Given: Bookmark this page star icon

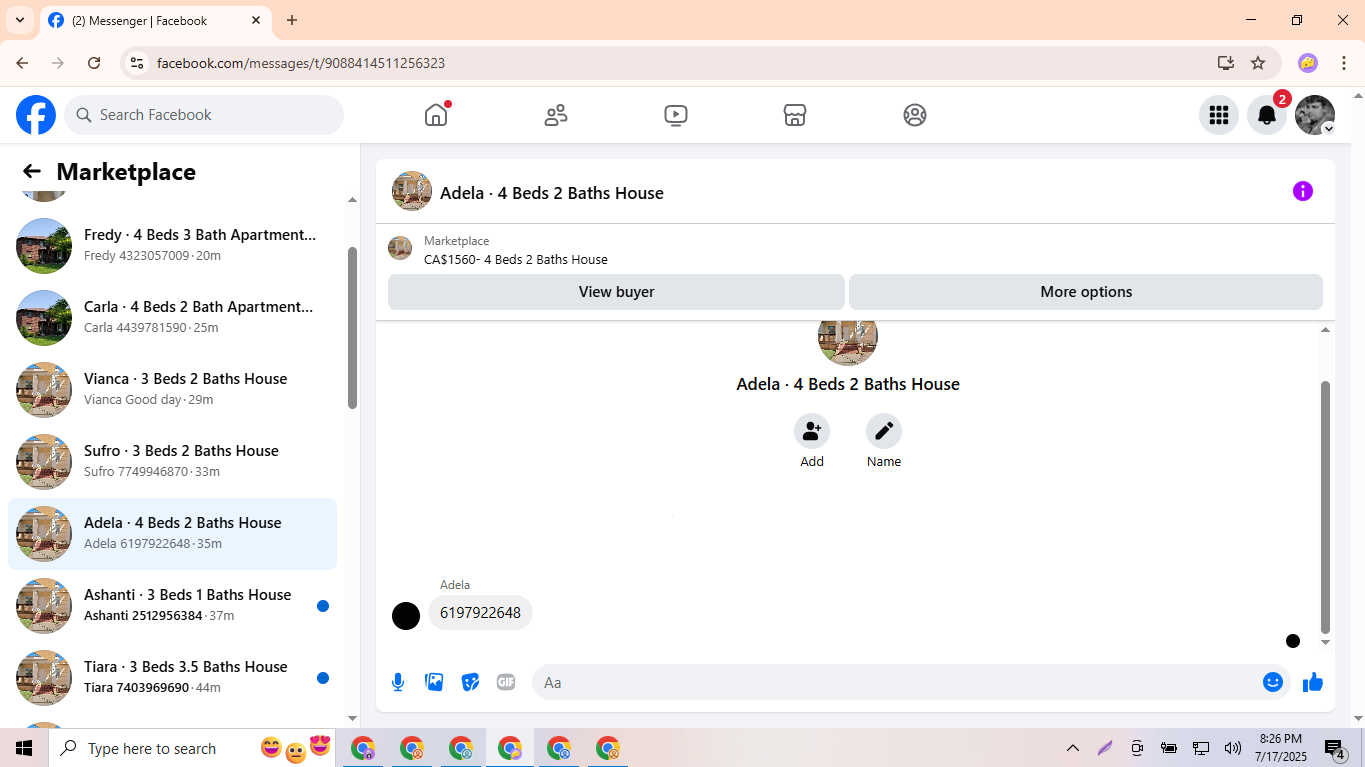Looking at the screenshot, I should pyautogui.click(x=1258, y=63).
